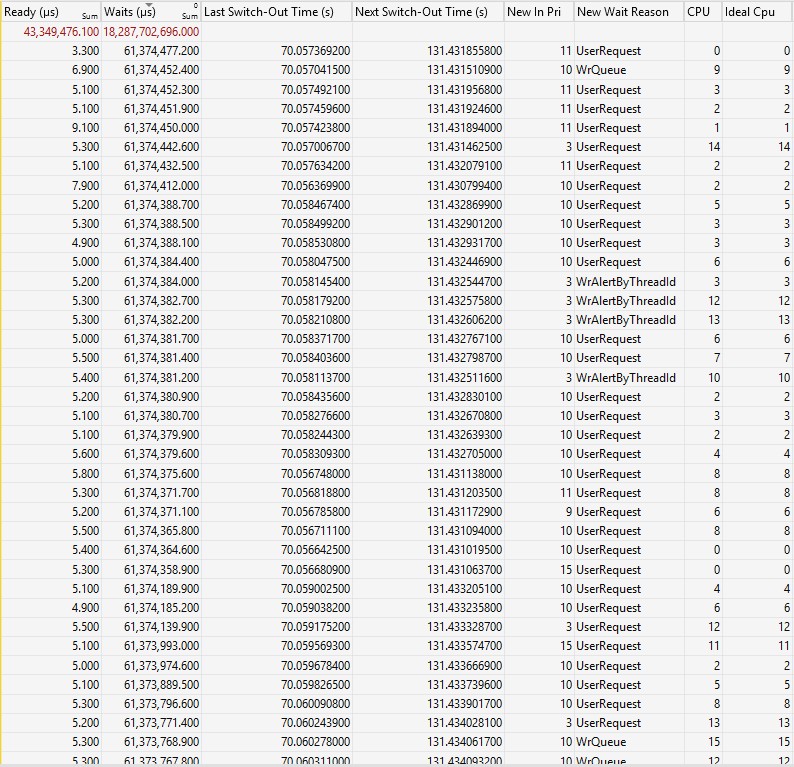Select Last Switch-Out value 70.057492100
Viewport: 794px width, 767px height.
point(315,90)
